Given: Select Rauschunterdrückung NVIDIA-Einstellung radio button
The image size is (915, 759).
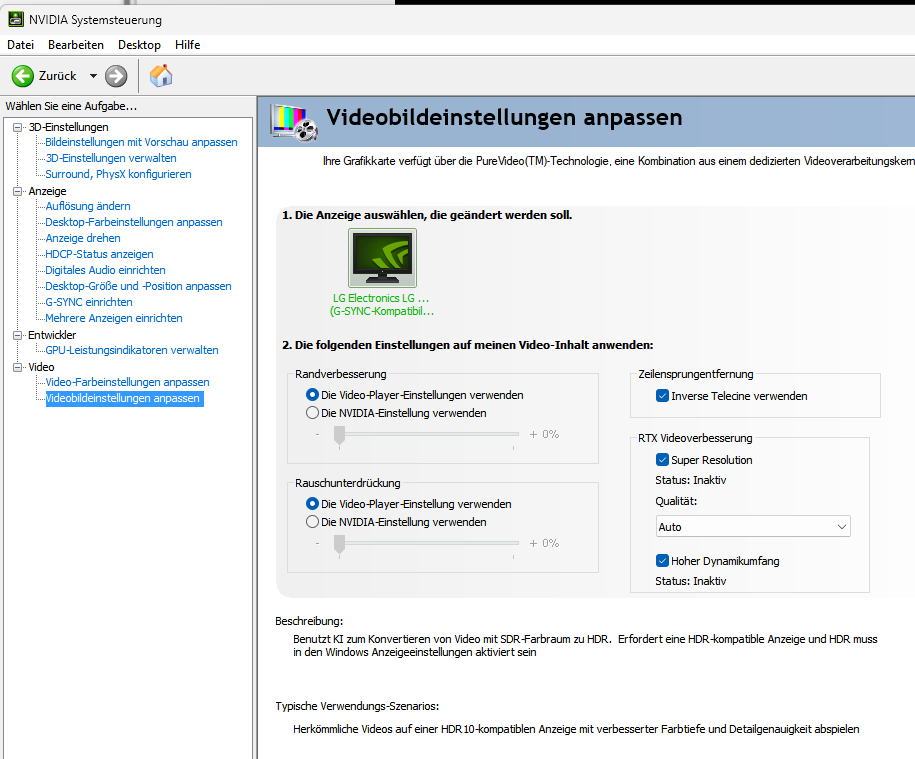Looking at the screenshot, I should (312, 522).
